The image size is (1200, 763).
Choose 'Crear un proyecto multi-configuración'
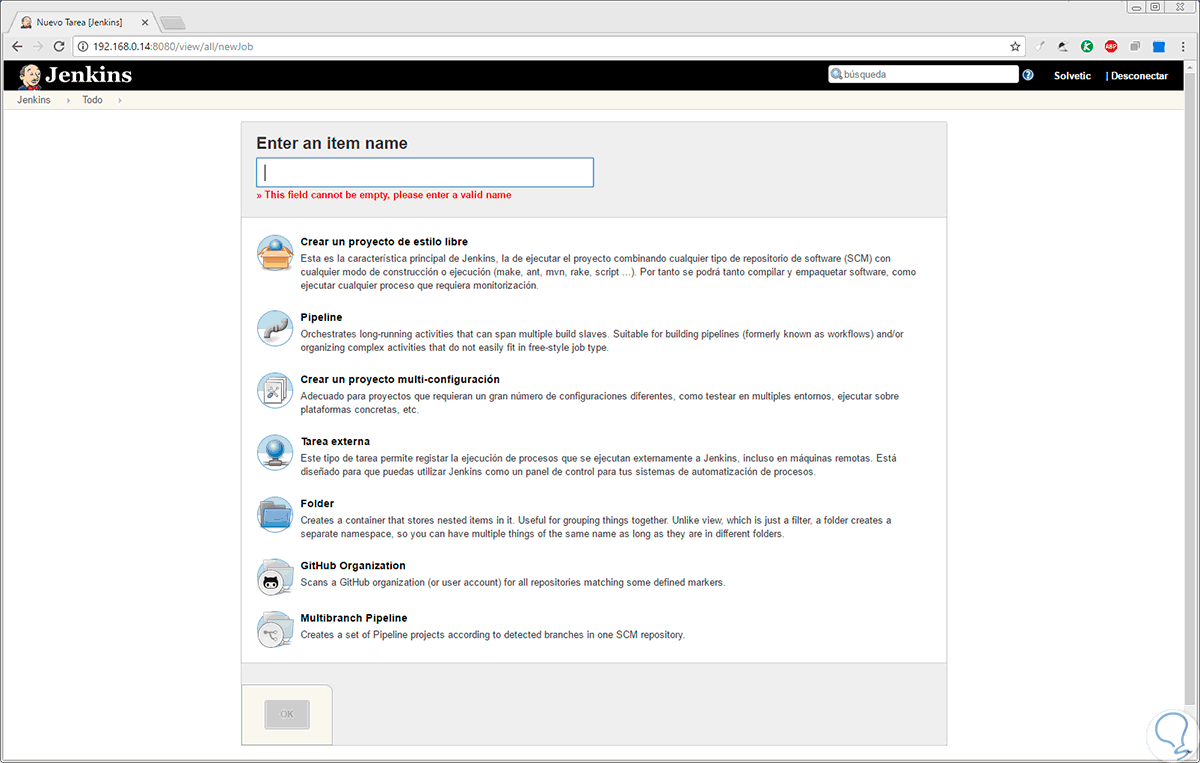point(400,379)
